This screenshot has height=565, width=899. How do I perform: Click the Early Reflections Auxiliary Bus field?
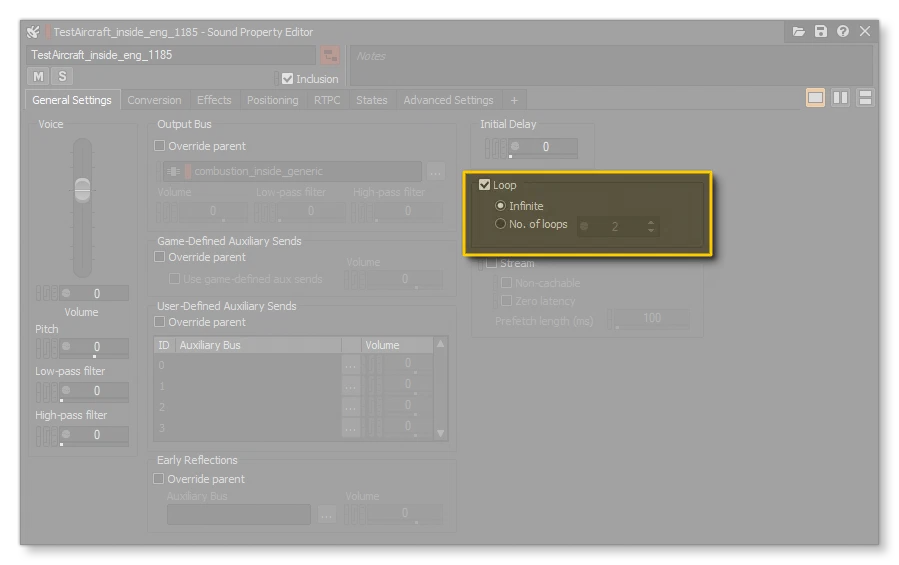[239, 515]
